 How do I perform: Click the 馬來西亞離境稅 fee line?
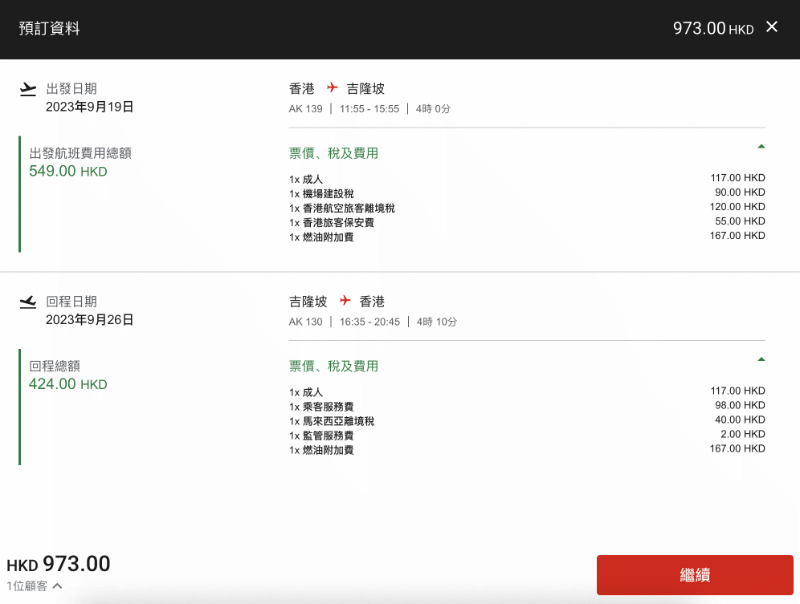point(527,420)
